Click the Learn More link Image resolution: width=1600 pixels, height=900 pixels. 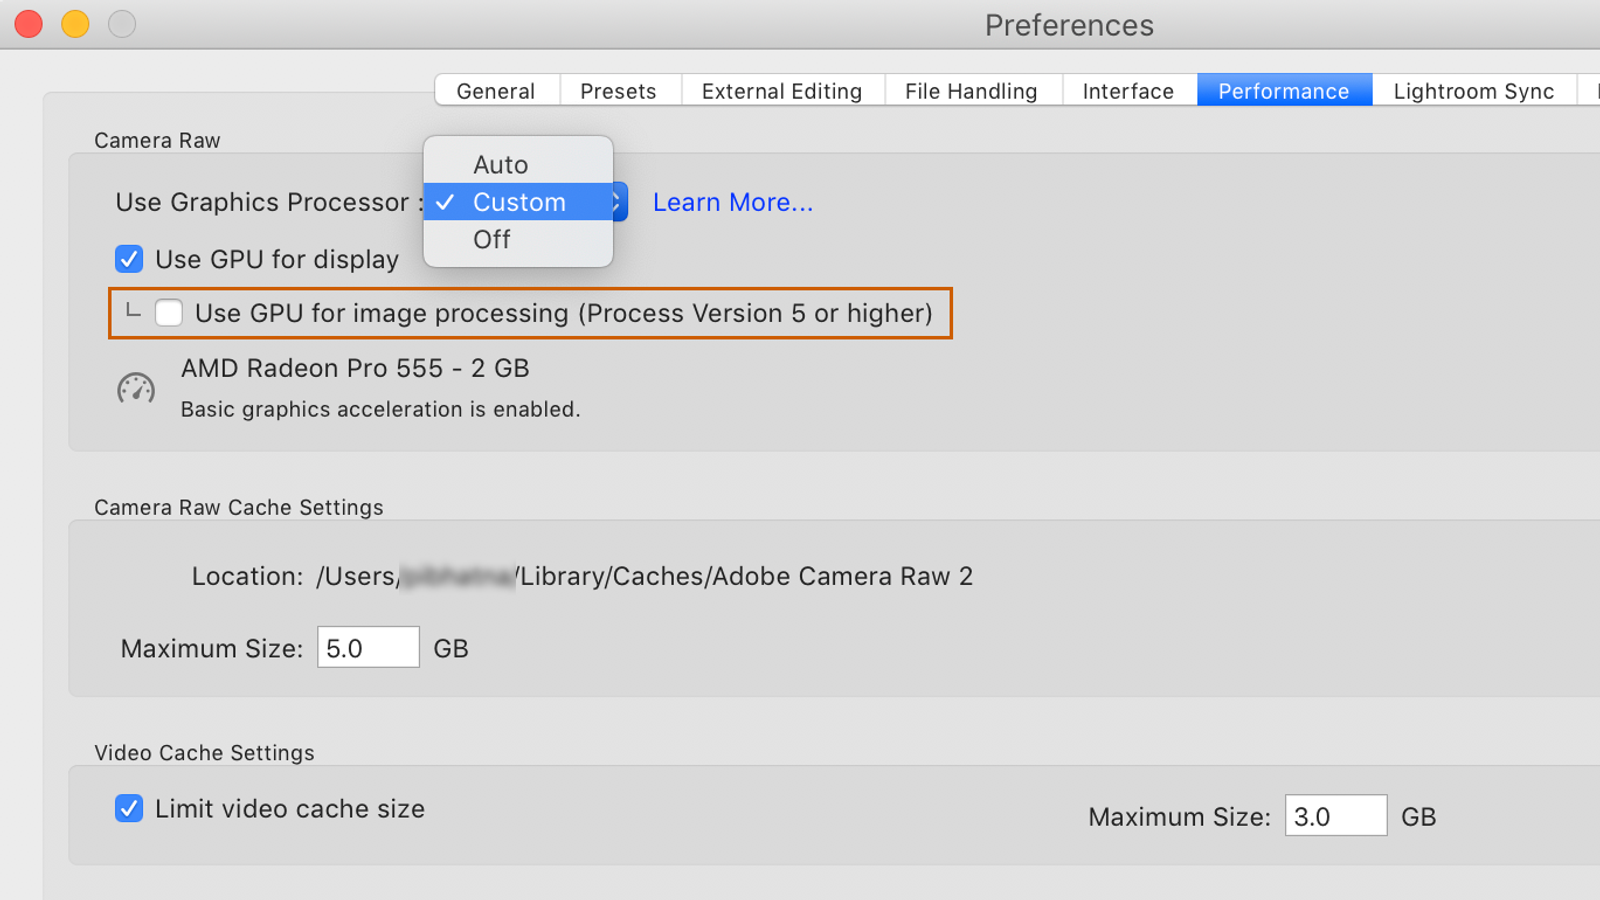coord(733,202)
